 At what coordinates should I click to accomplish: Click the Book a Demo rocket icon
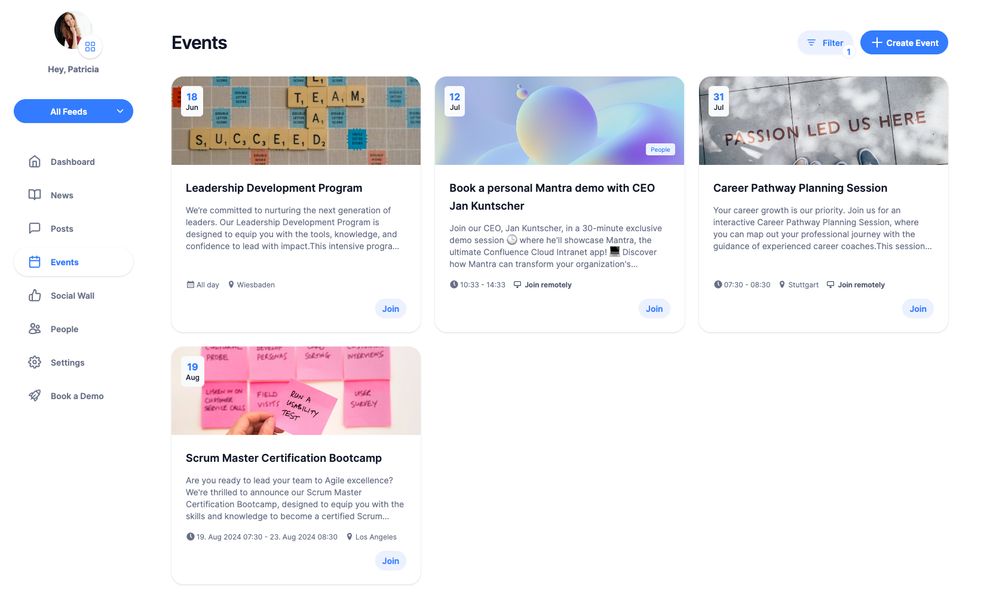[x=34, y=396]
